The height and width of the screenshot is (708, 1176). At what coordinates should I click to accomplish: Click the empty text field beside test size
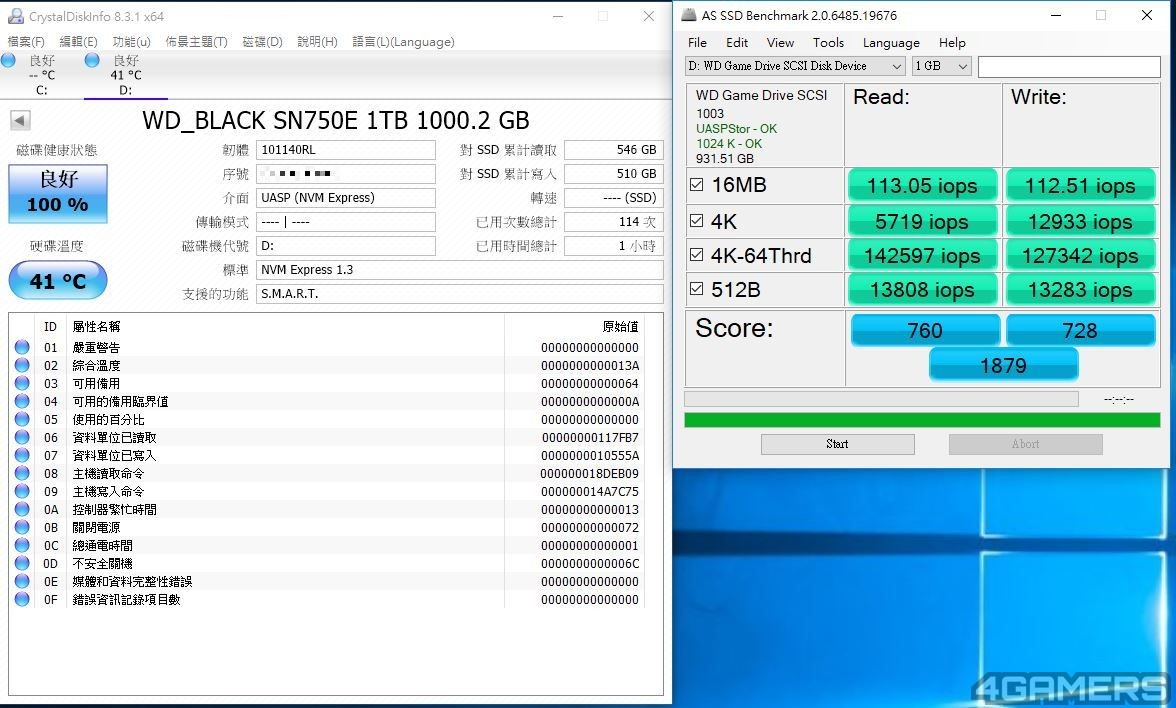click(1069, 66)
